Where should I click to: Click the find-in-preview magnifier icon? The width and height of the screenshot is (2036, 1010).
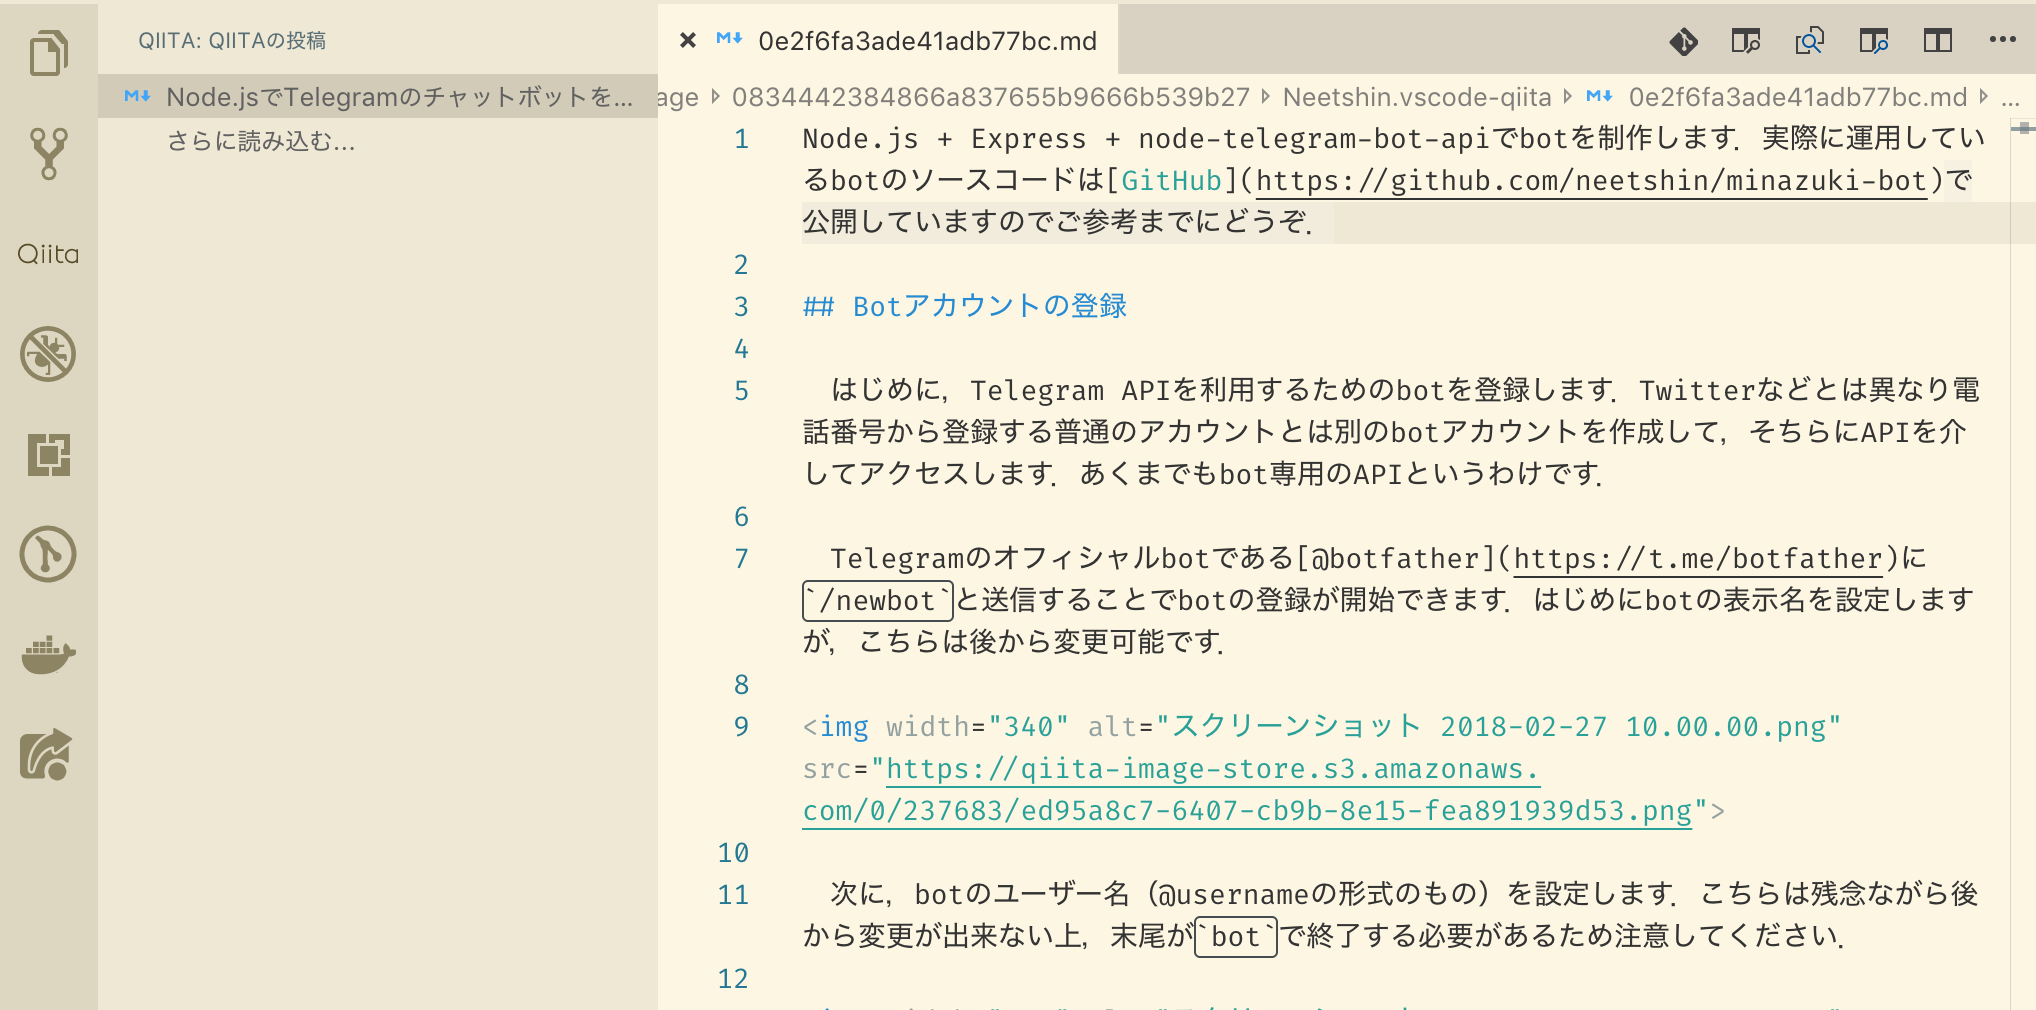[x=1810, y=41]
